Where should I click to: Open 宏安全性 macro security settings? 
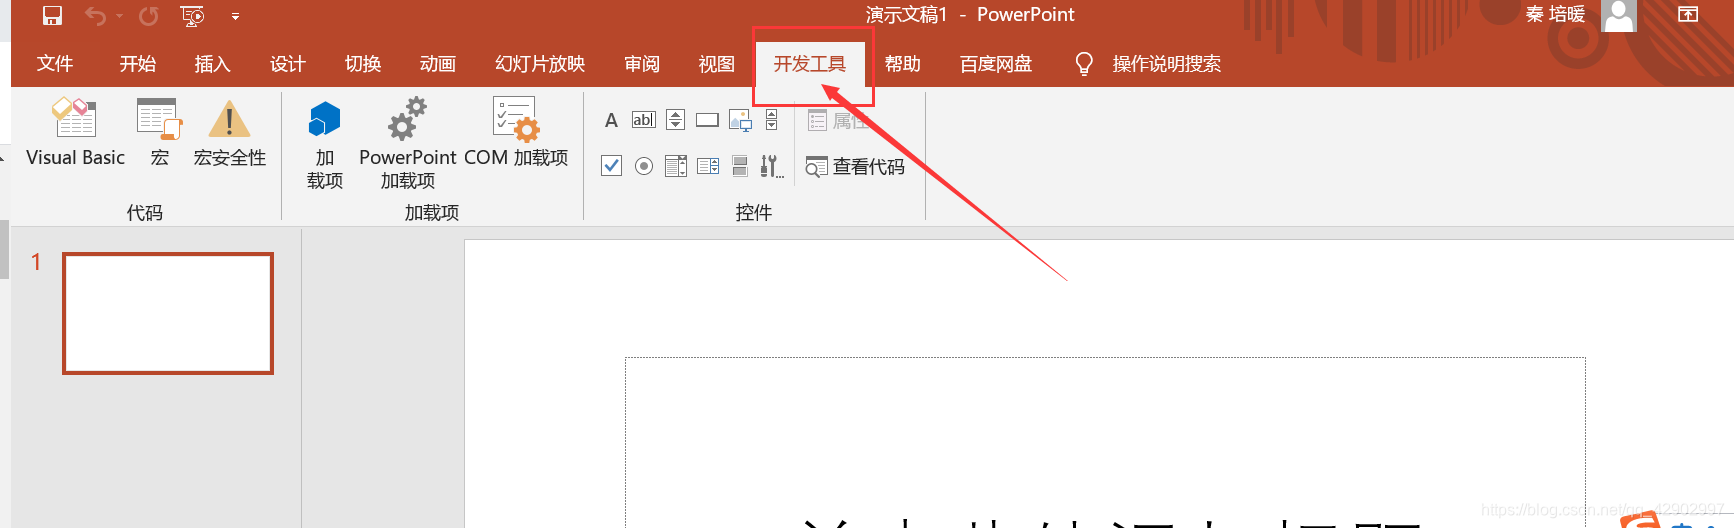click(229, 133)
